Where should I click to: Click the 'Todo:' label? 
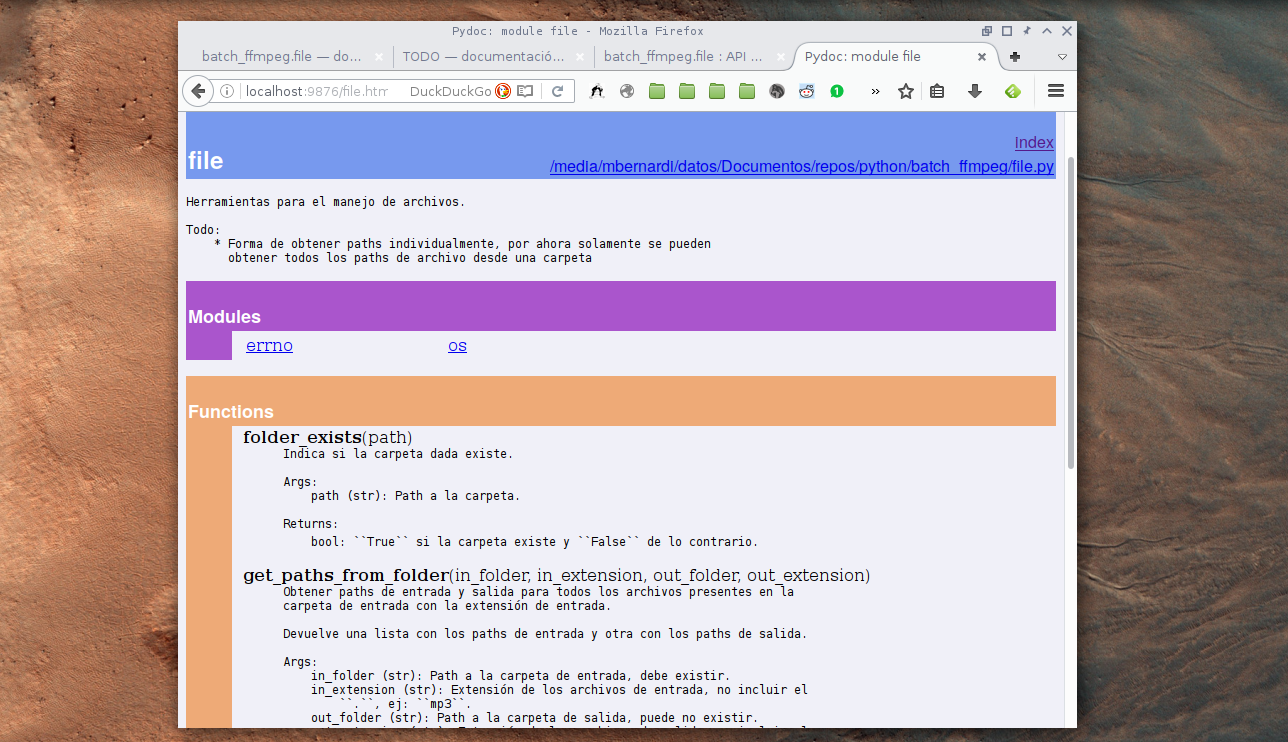tap(203, 230)
